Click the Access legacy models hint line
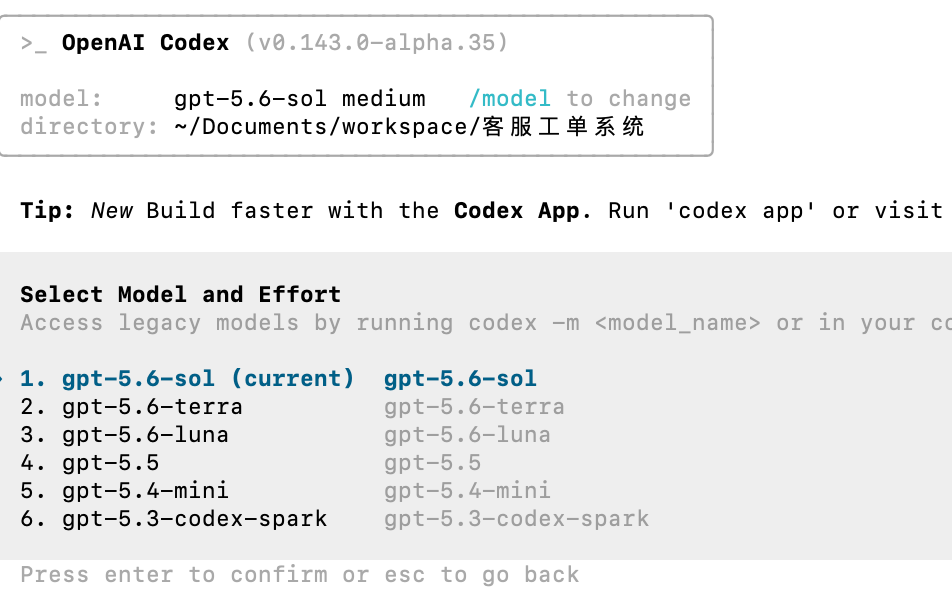952x616 pixels. pos(486,323)
